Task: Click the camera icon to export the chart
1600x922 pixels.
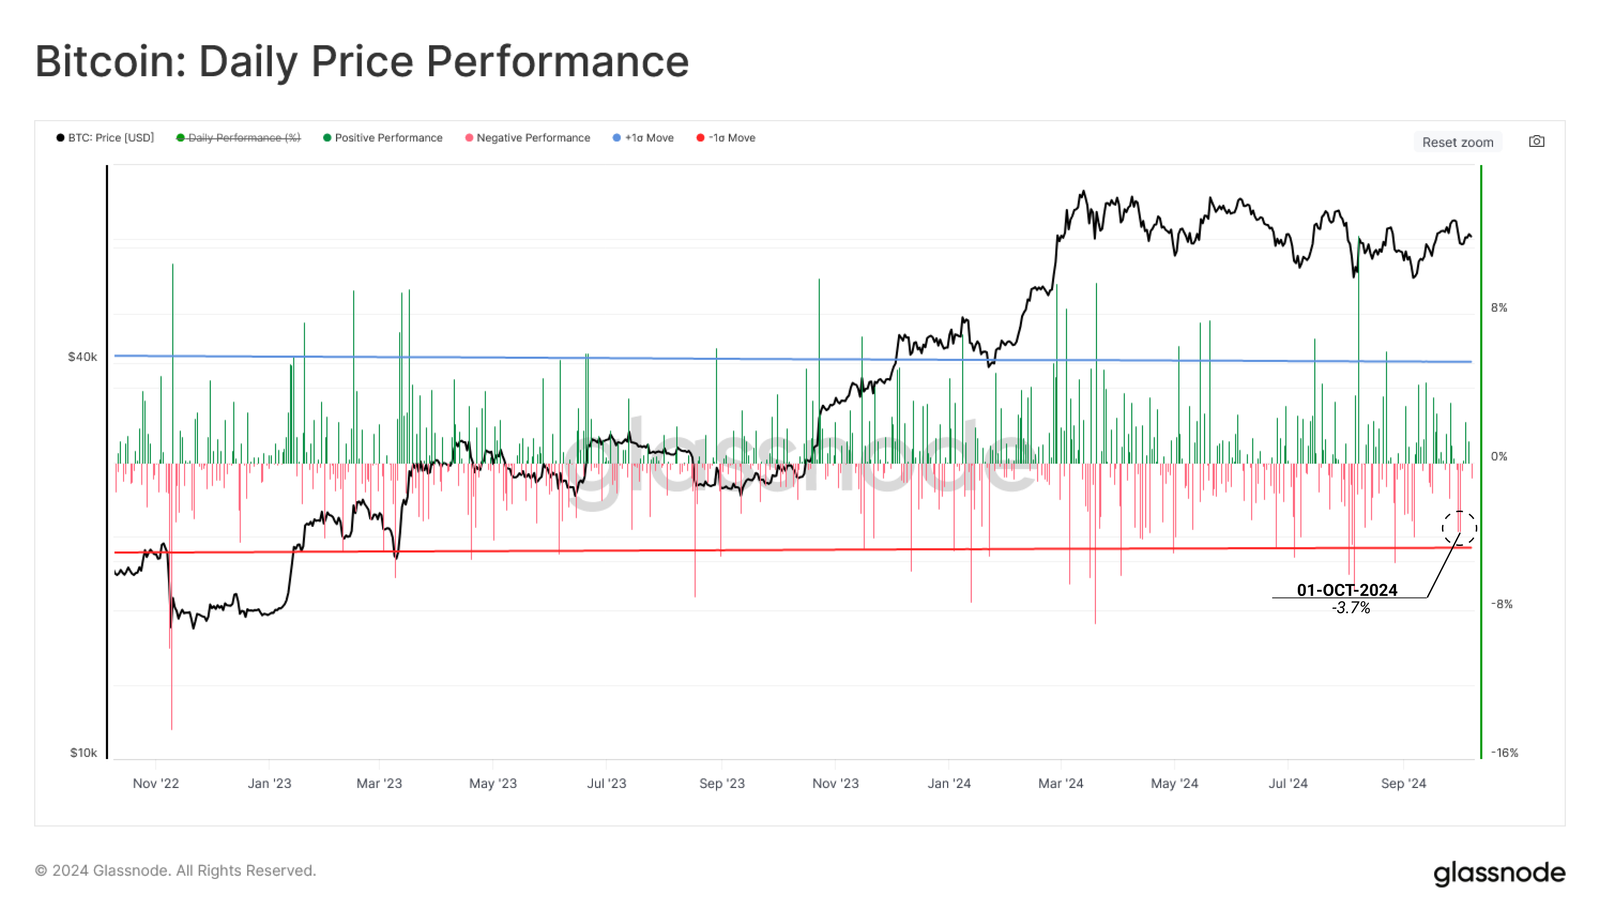Action: pyautogui.click(x=1537, y=141)
